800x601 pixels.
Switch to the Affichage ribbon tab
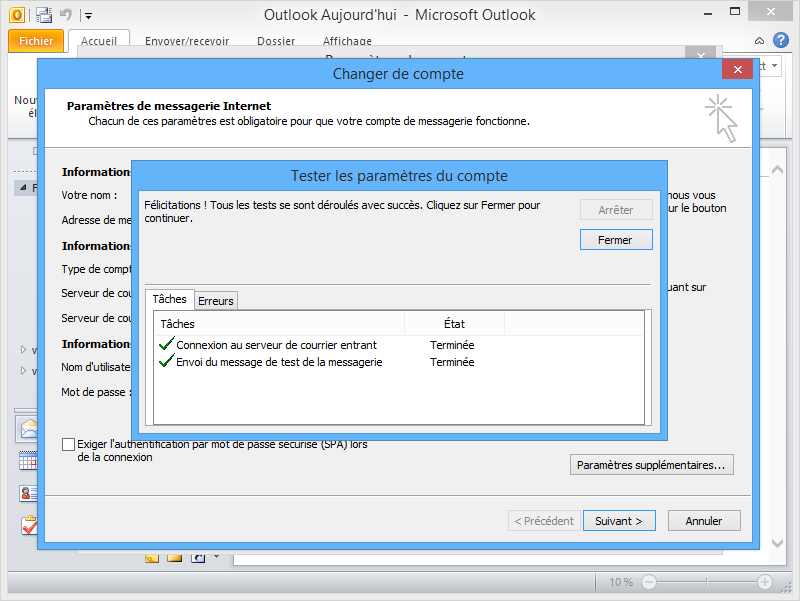click(x=347, y=41)
